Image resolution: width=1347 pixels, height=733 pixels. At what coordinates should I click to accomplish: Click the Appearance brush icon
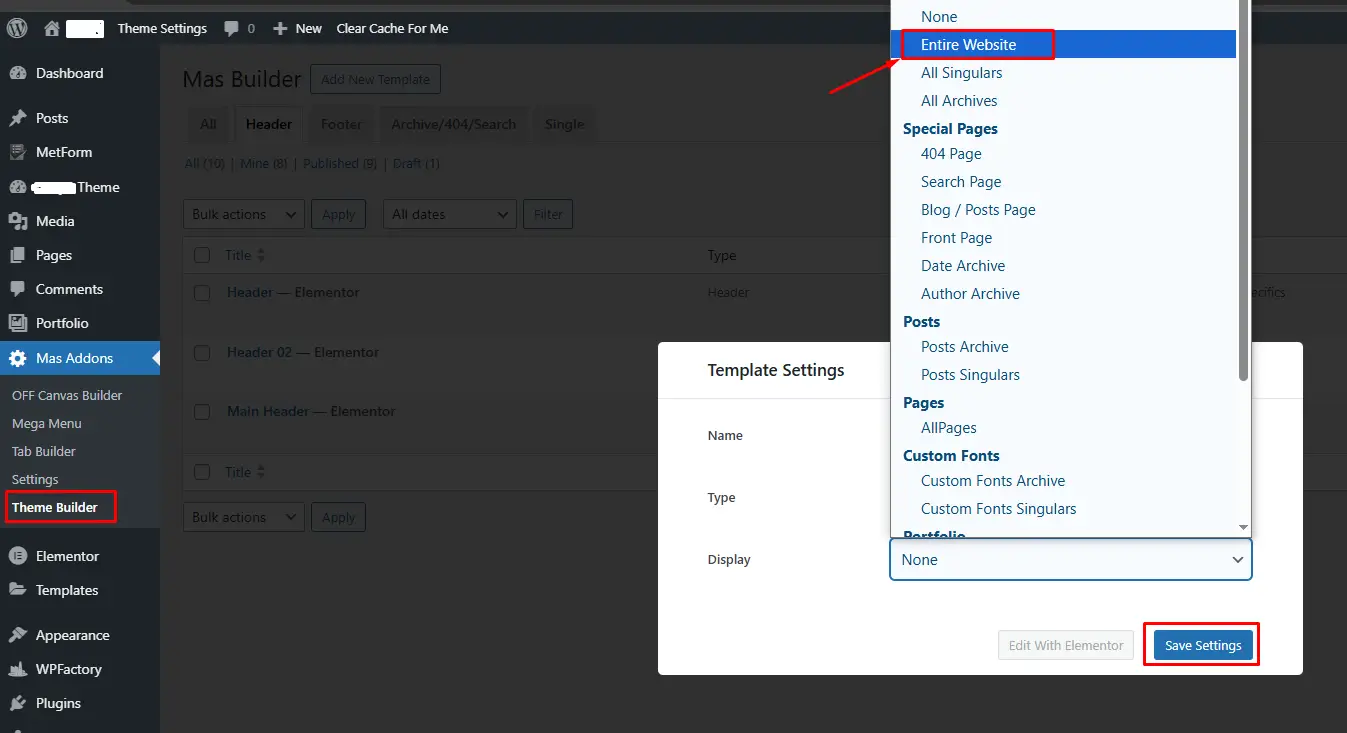tap(17, 635)
